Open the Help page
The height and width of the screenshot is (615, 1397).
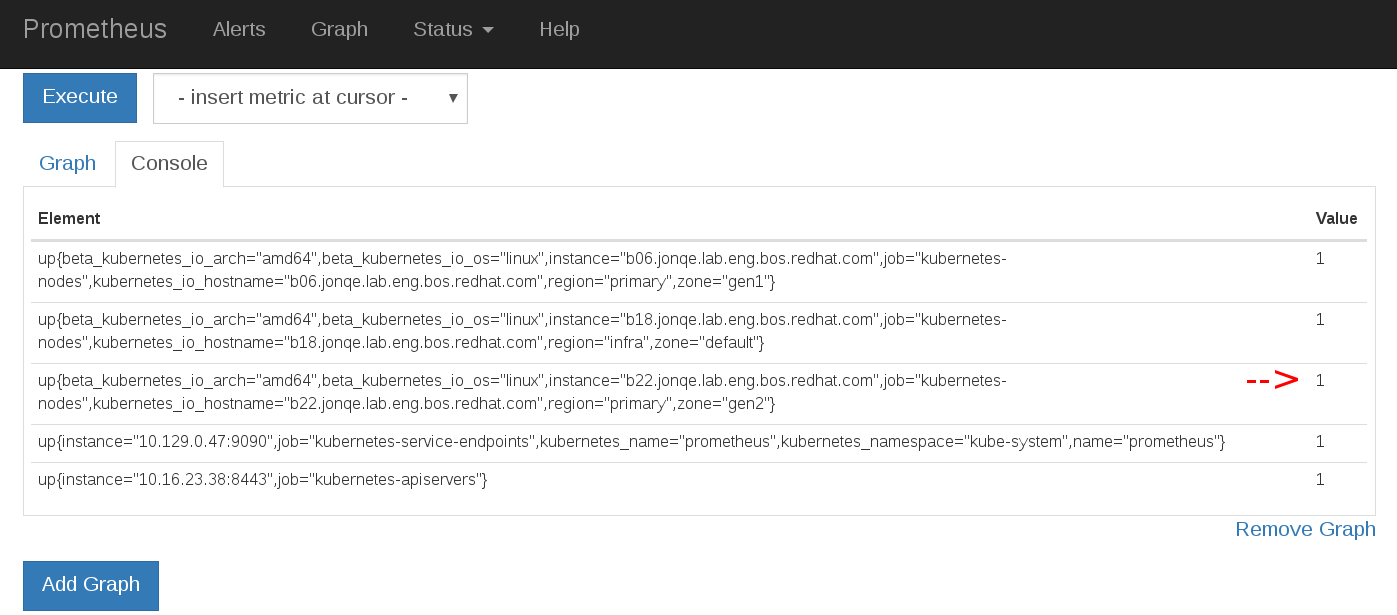pos(559,29)
